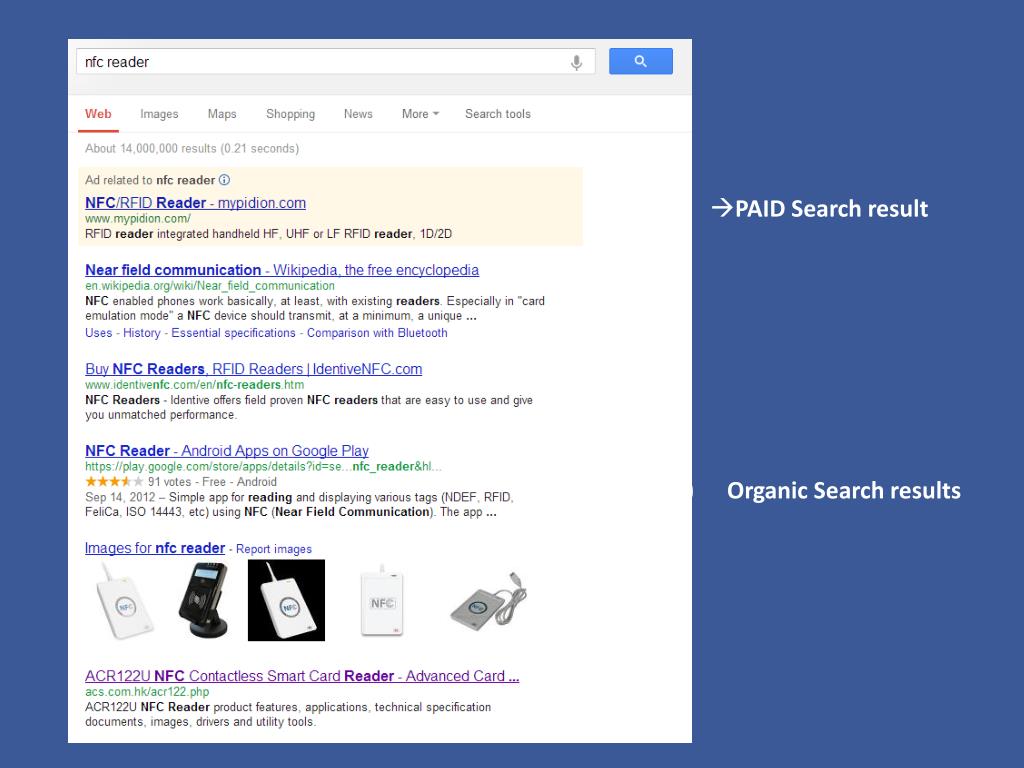Viewport: 1024px width, 768px height.
Task: Open the gray USB cable reader thumbnail
Action: coord(487,601)
